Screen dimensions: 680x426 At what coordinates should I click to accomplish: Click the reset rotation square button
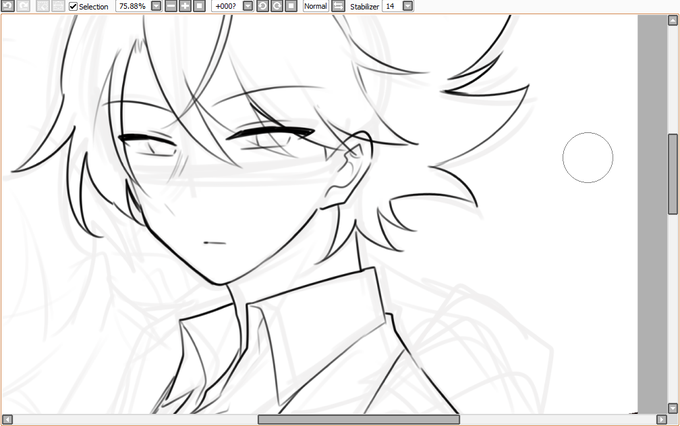coord(291,6)
